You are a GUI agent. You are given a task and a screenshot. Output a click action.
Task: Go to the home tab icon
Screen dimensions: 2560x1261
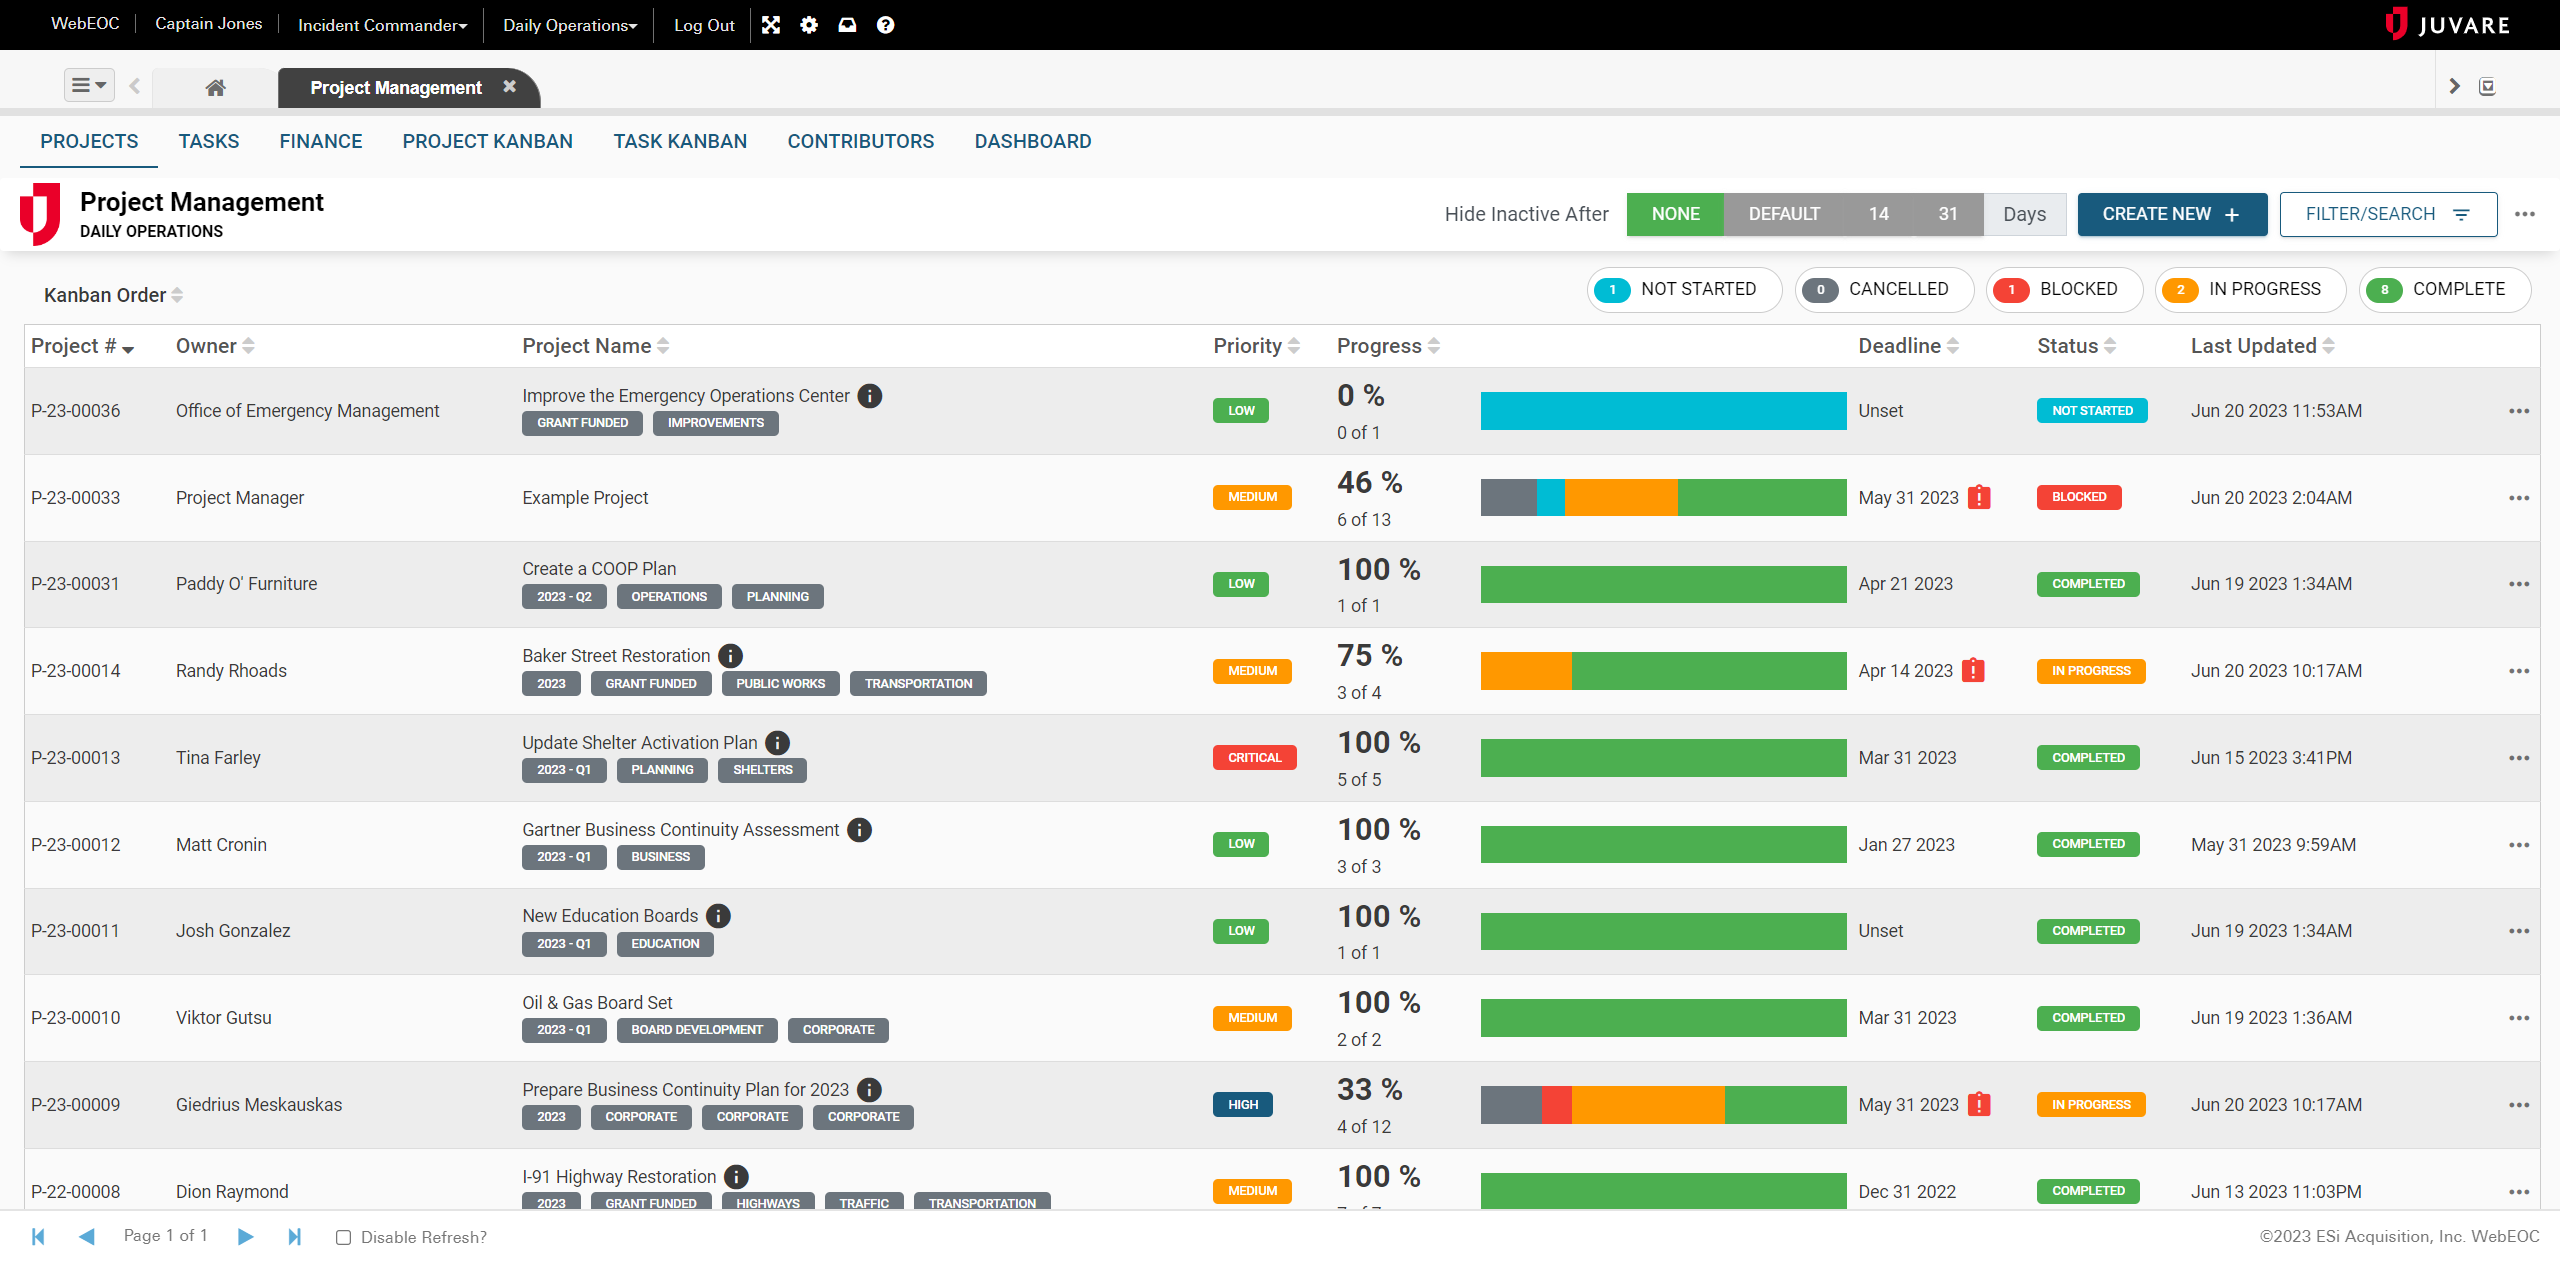coord(215,87)
